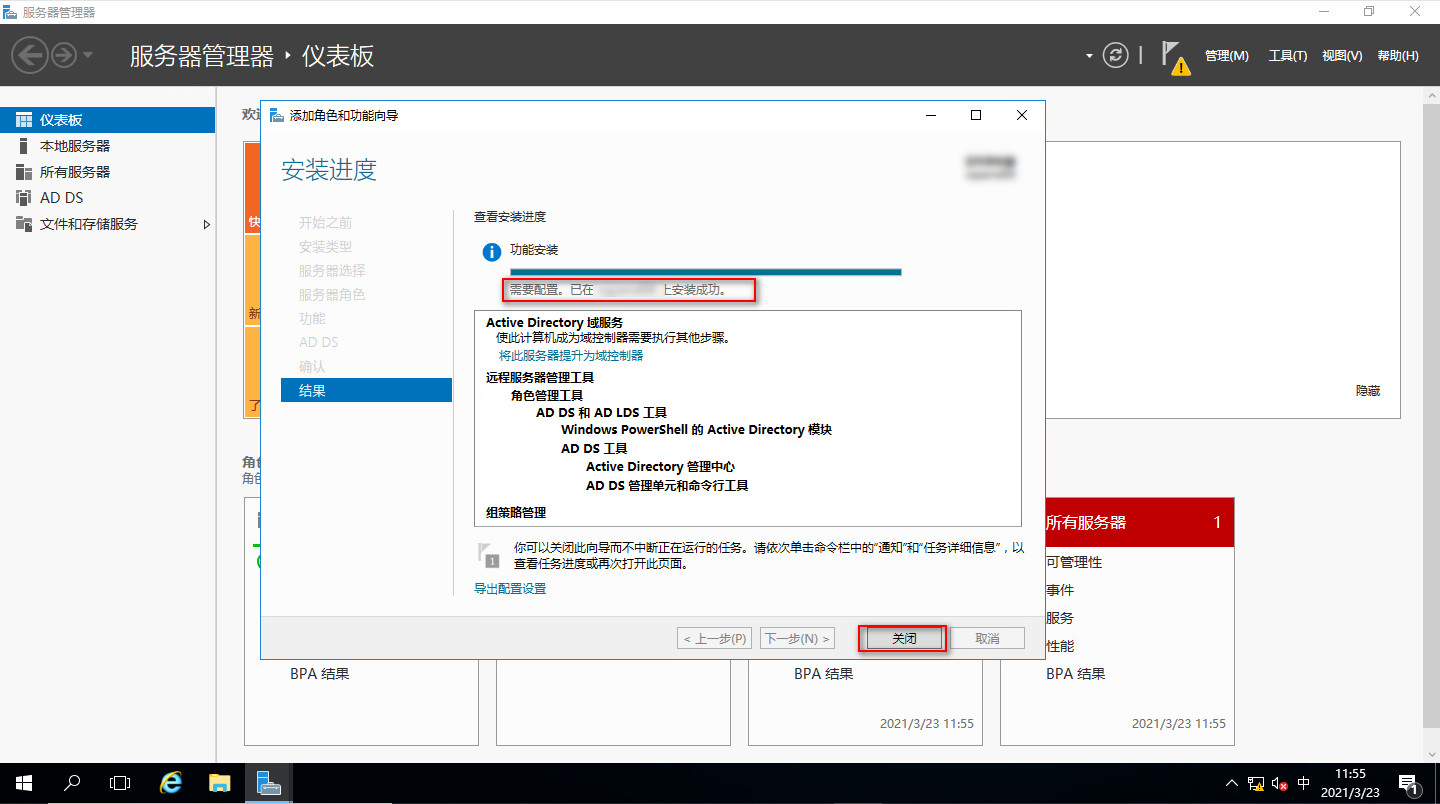Click the AD DS sidebar icon
This screenshot has height=804, width=1440.
(24, 198)
